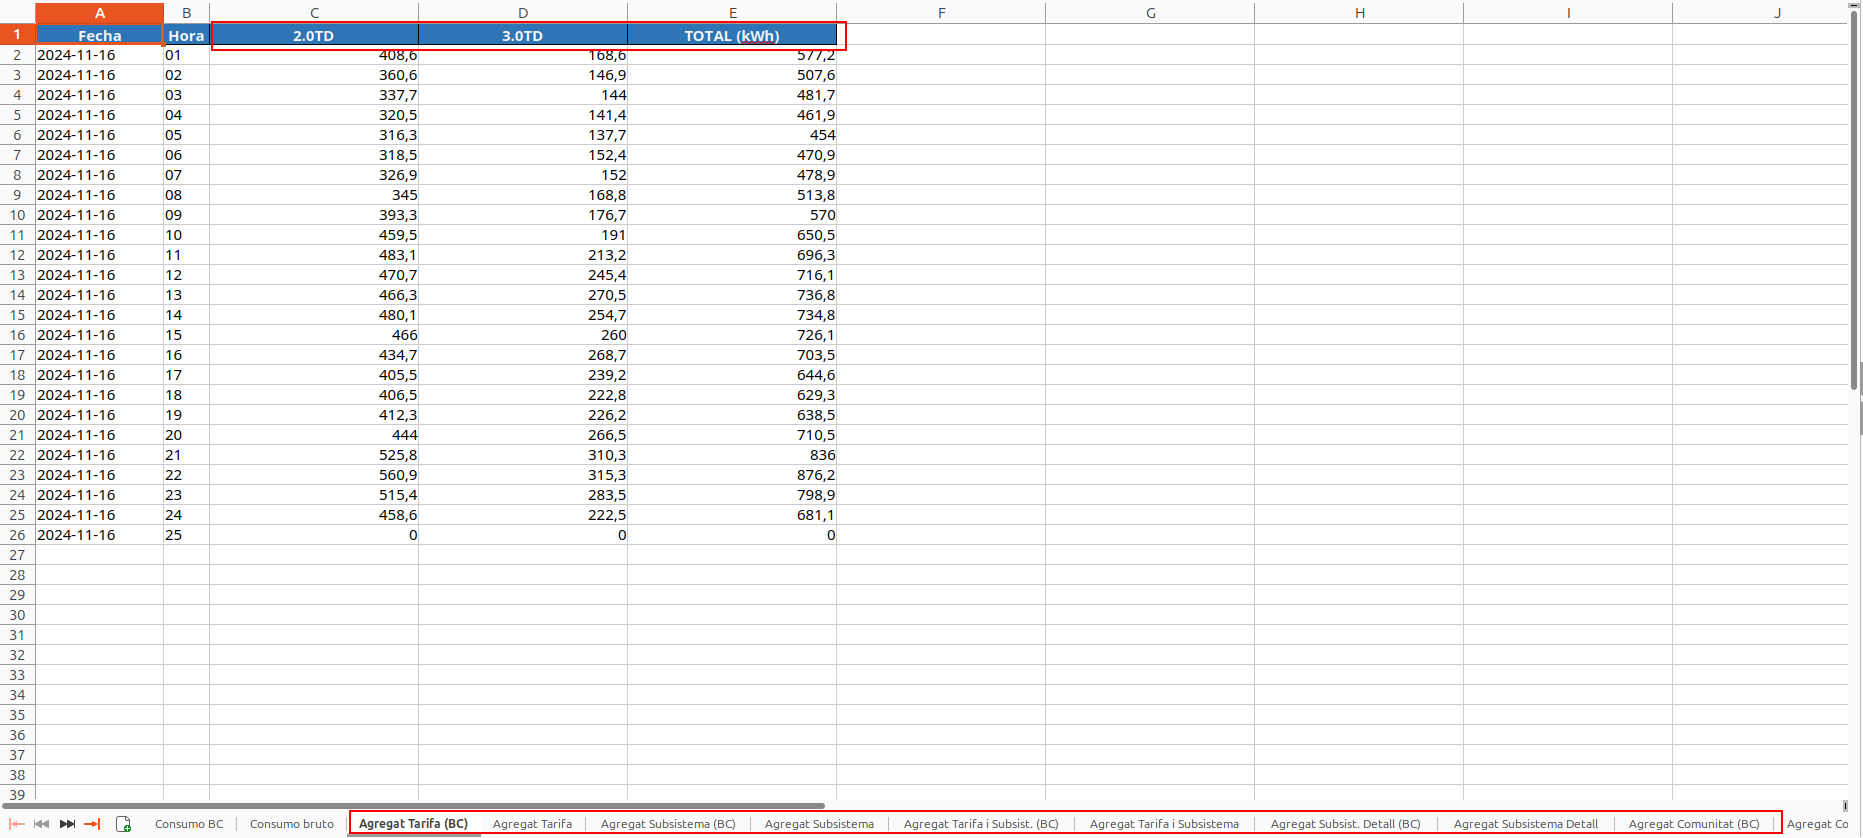Viewport: 1863px width, 838px height.
Task: Select cell with value 360,6
Action: [314, 75]
